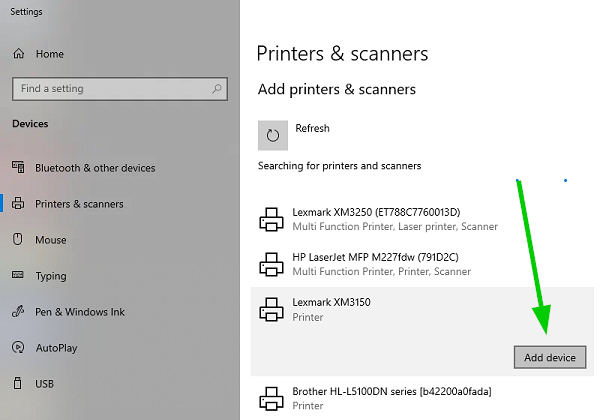This screenshot has width=612, height=420.
Task: Click the AutoPlay icon
Action: (x=18, y=347)
